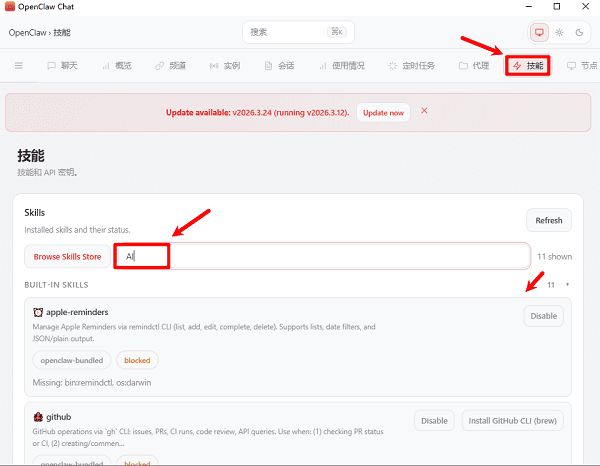The image size is (600, 466).
Task: Open the 概览 overview tab
Action: click(116, 66)
